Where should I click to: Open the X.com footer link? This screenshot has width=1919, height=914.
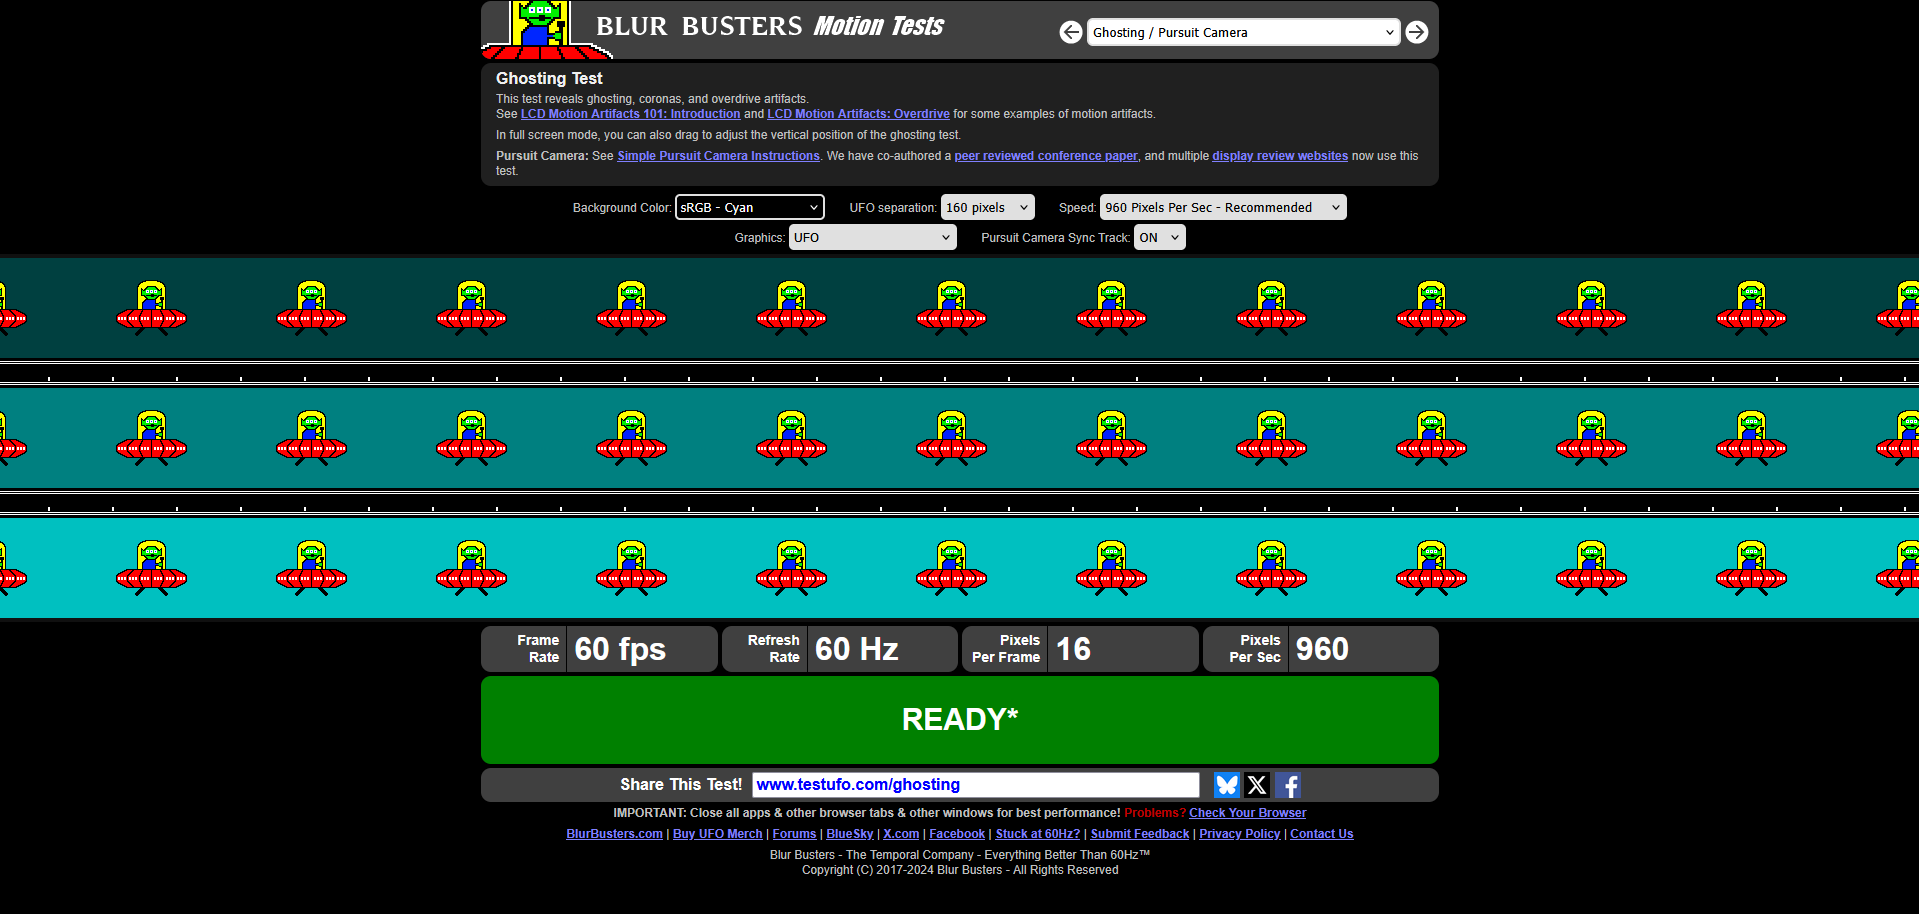(901, 834)
